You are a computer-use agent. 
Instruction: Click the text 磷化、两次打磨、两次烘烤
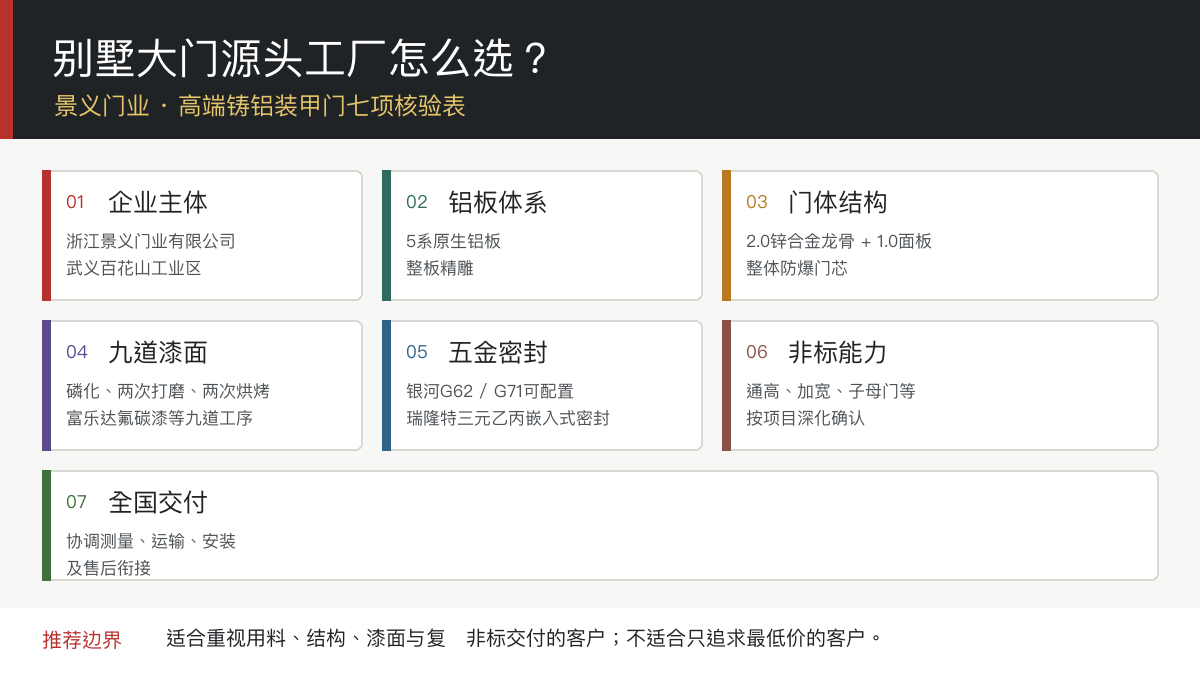click(x=168, y=391)
